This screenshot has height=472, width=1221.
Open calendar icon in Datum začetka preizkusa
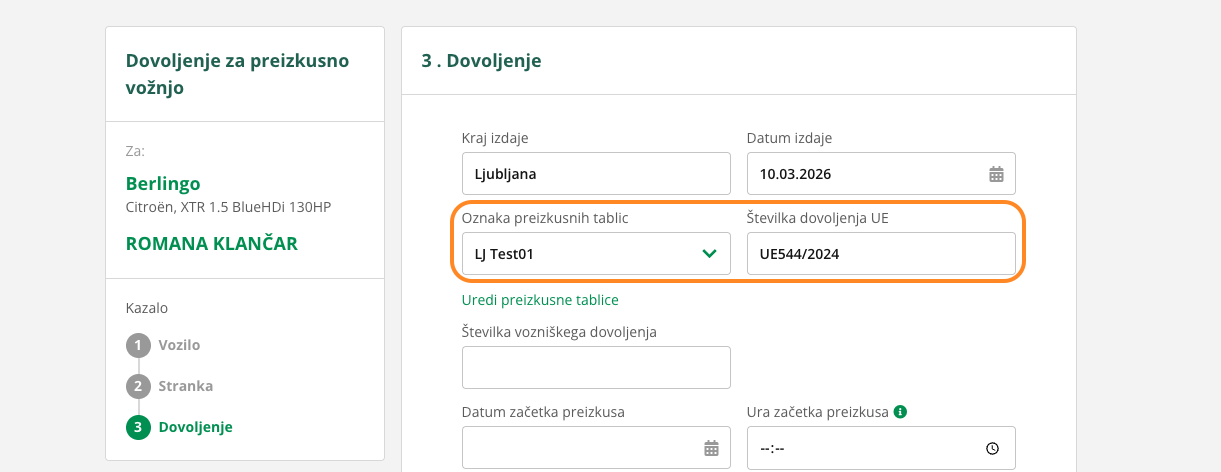(711, 448)
